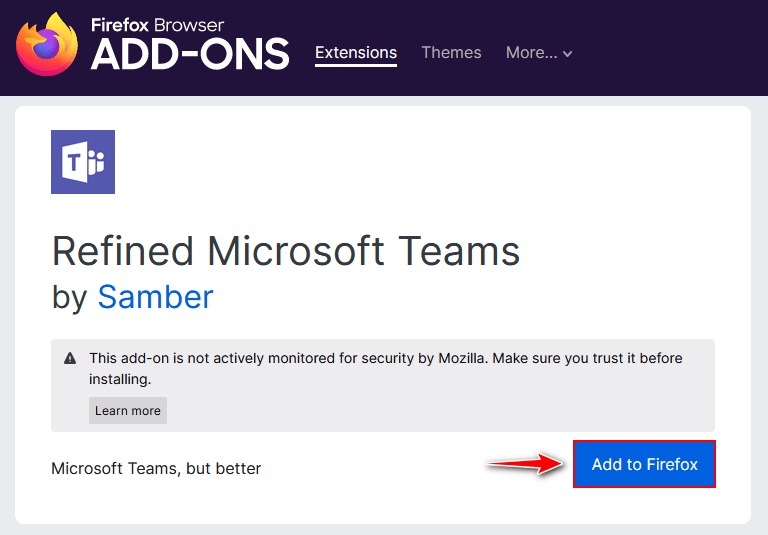Open the Themes tab
The height and width of the screenshot is (535, 768).
pyautogui.click(x=451, y=52)
